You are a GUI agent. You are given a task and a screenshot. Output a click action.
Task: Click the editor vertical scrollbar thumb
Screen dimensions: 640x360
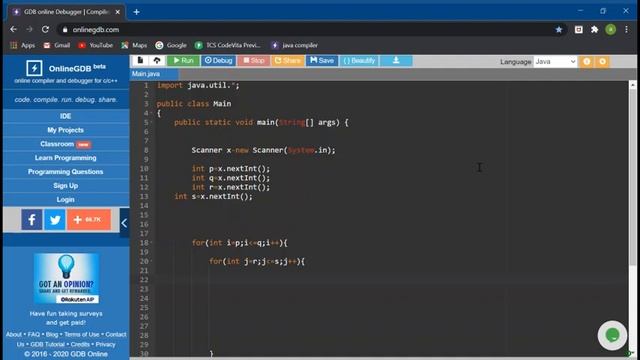(x=633, y=178)
